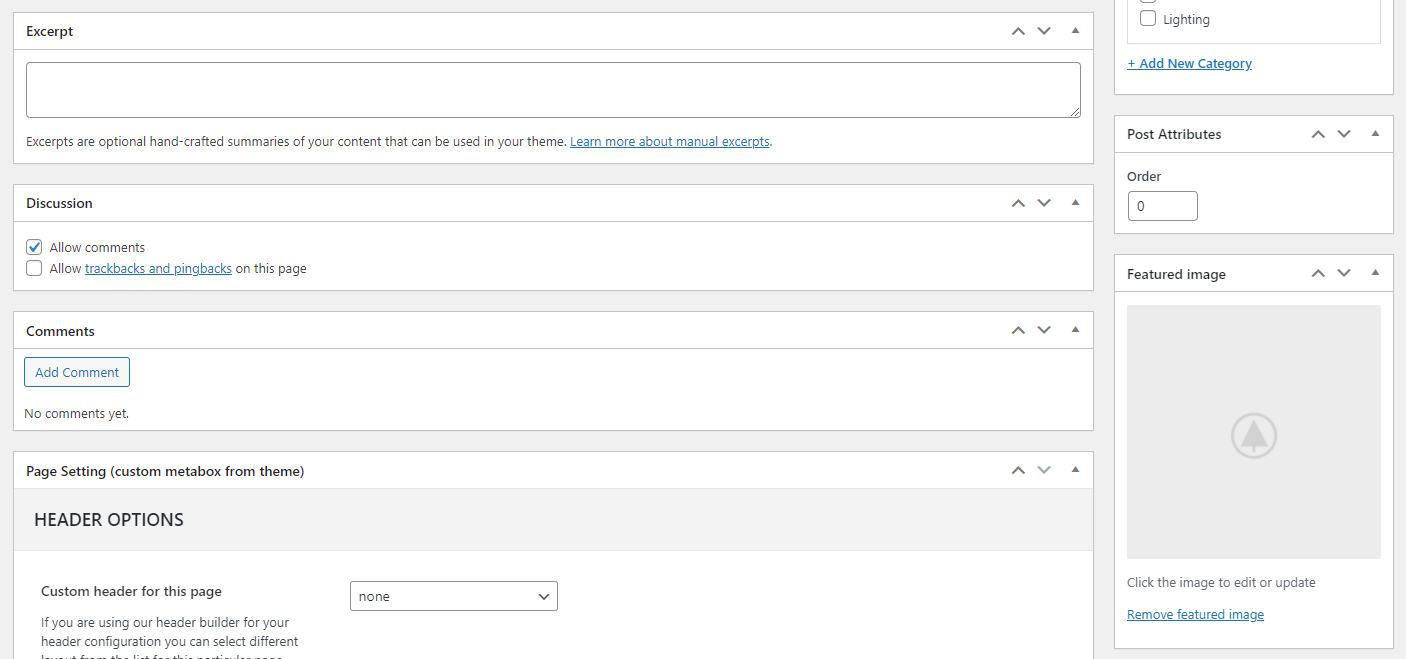Move the Discussion panel down
This screenshot has width=1406, height=659.
[x=1044, y=203]
